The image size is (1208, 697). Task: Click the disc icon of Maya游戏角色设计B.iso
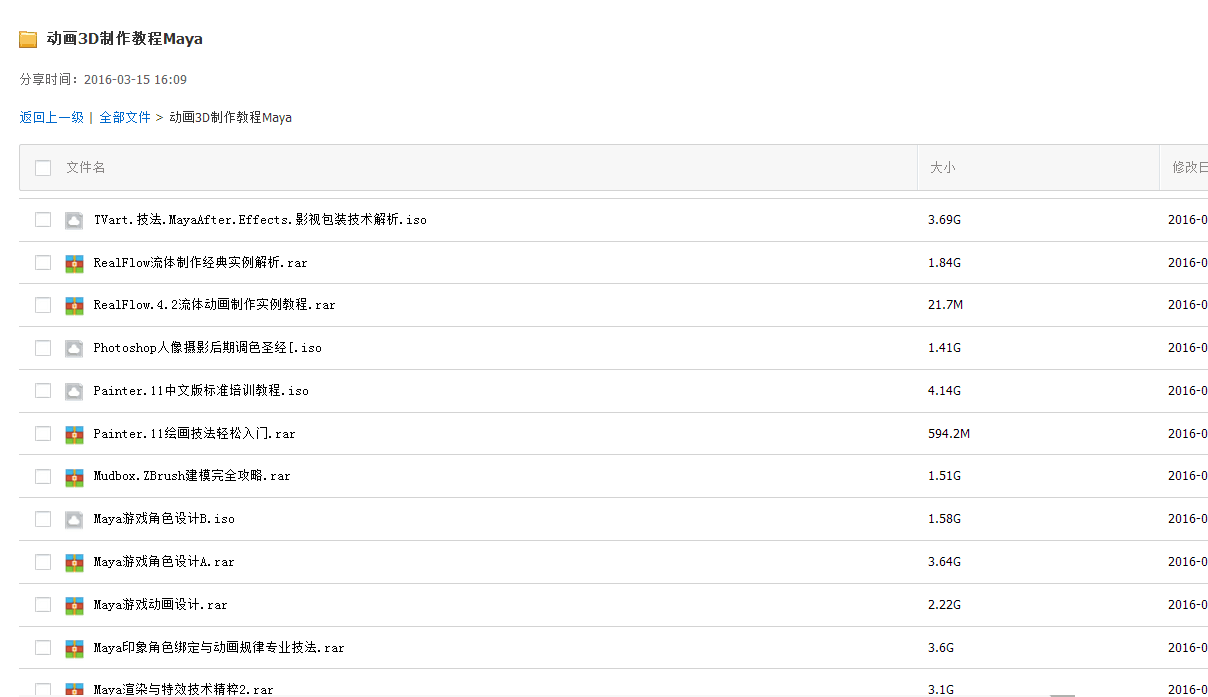[74, 519]
